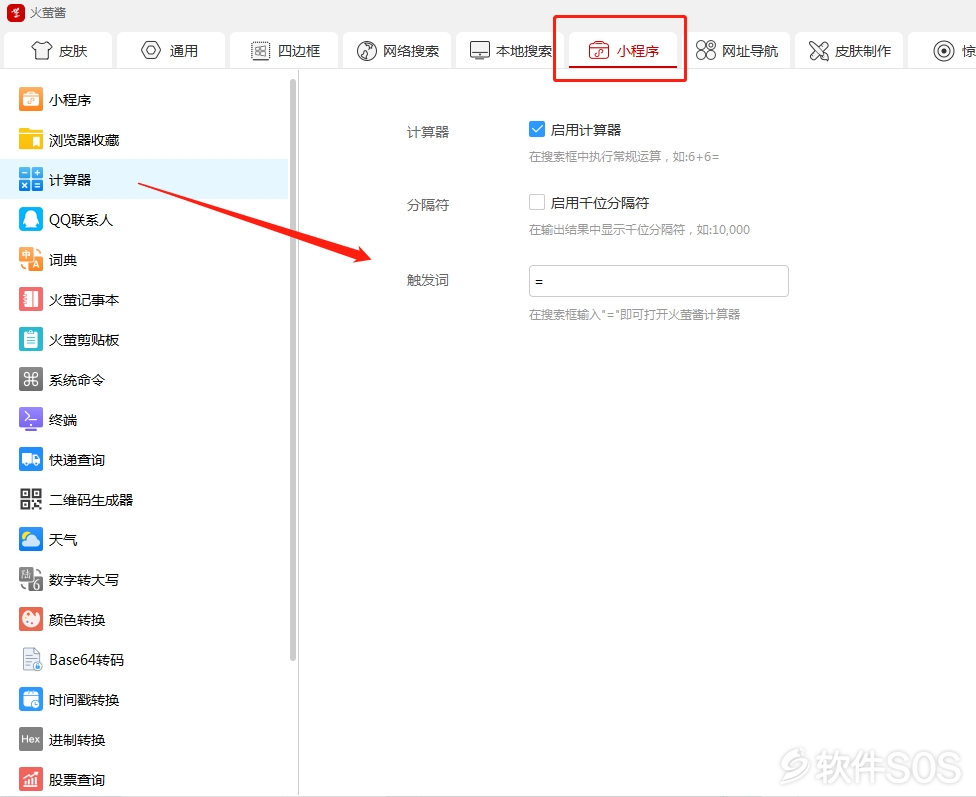Screen dimensions: 976x797
Task: Select the 快递查询 entry text
Action: [x=77, y=460]
